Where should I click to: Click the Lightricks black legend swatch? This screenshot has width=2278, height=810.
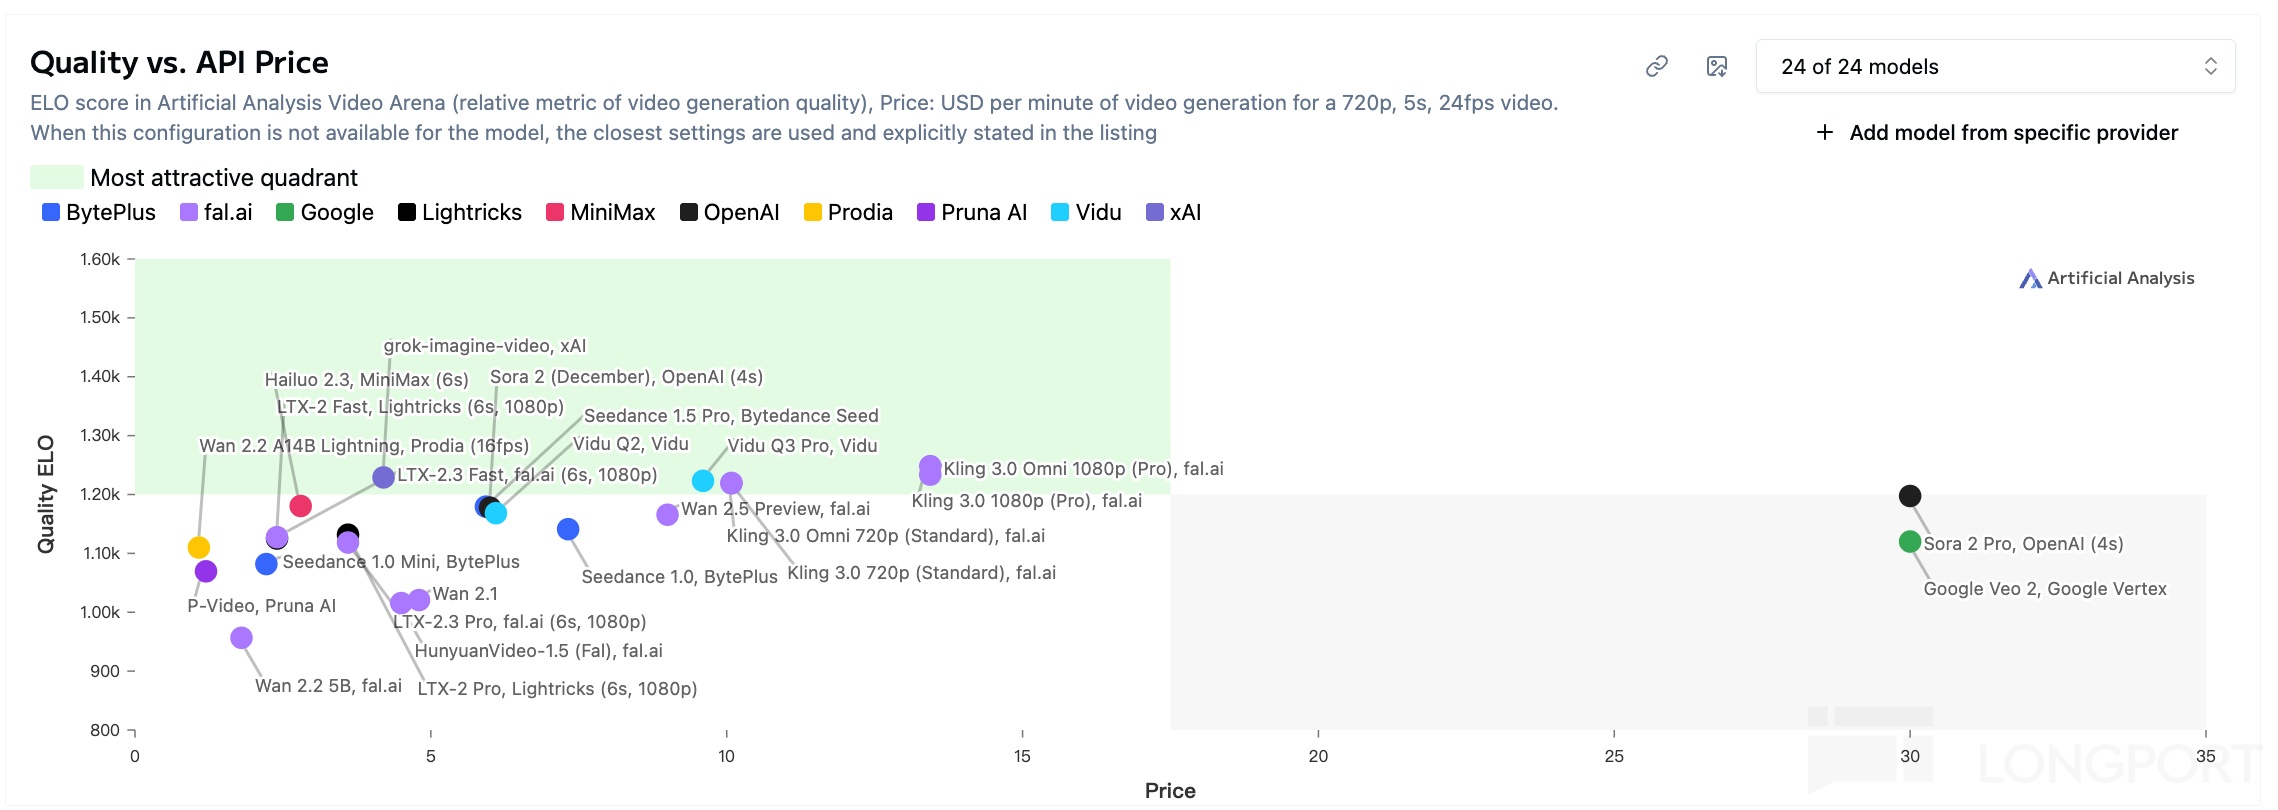coord(407,212)
